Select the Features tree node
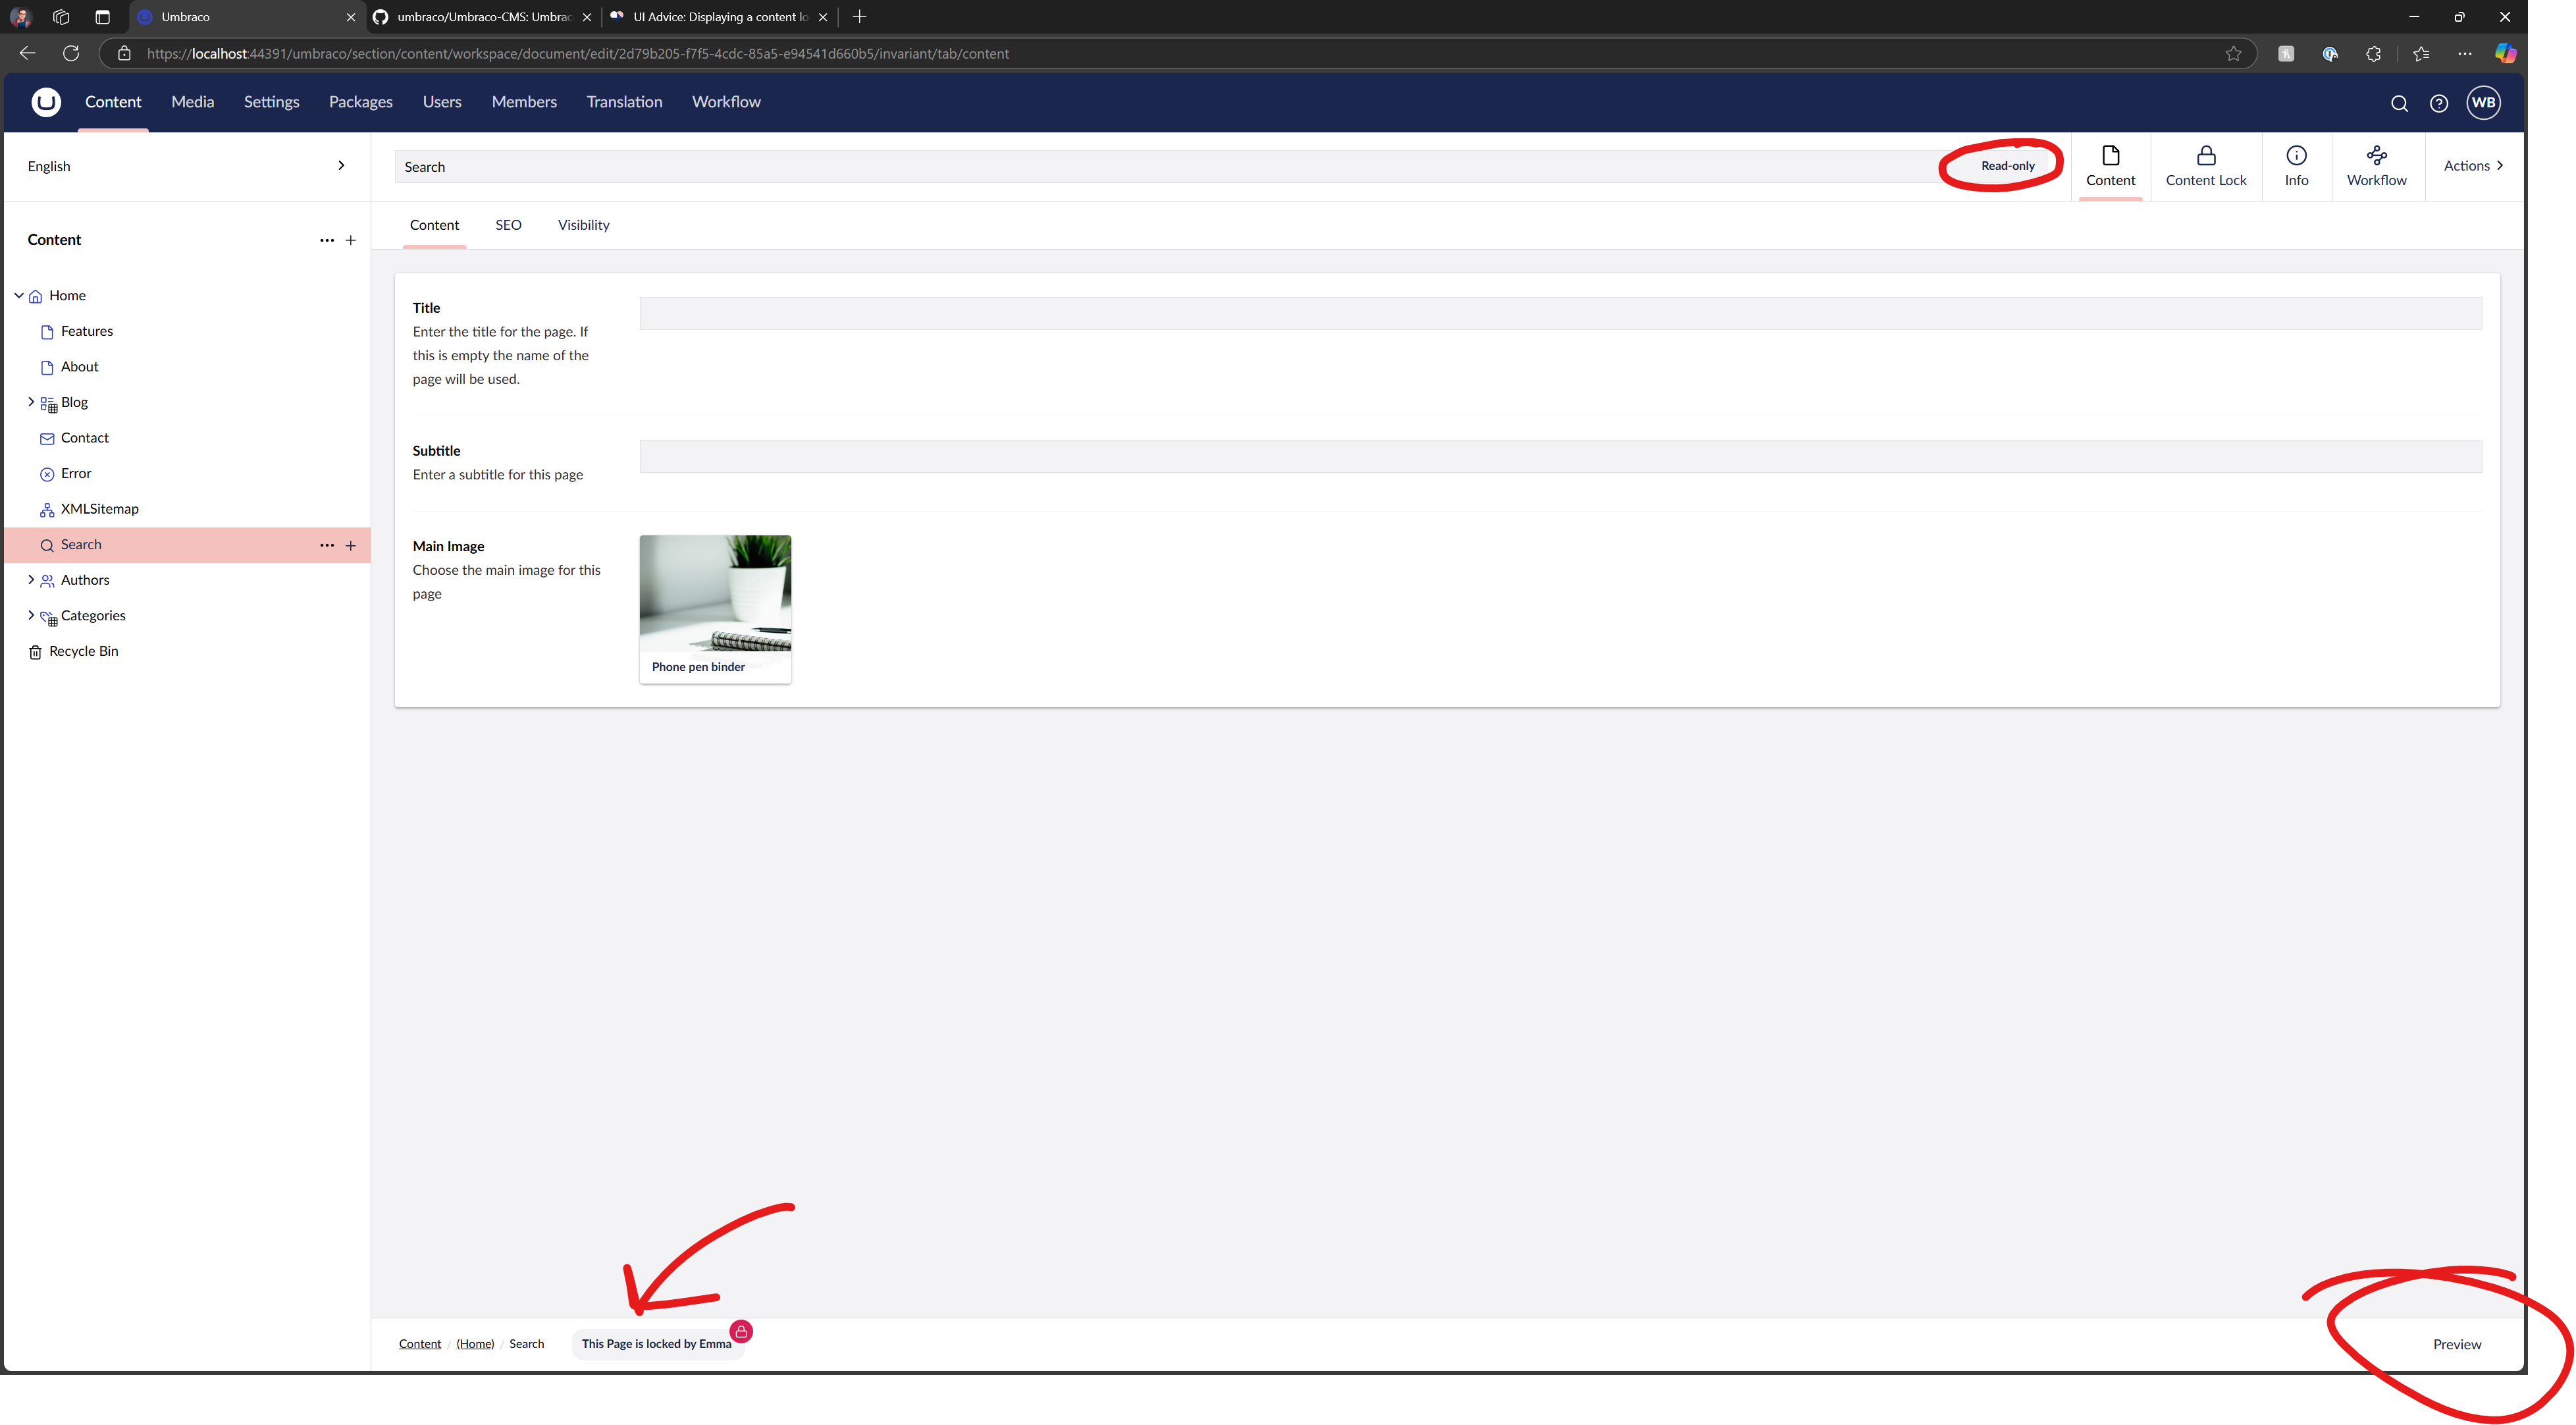 [87, 331]
